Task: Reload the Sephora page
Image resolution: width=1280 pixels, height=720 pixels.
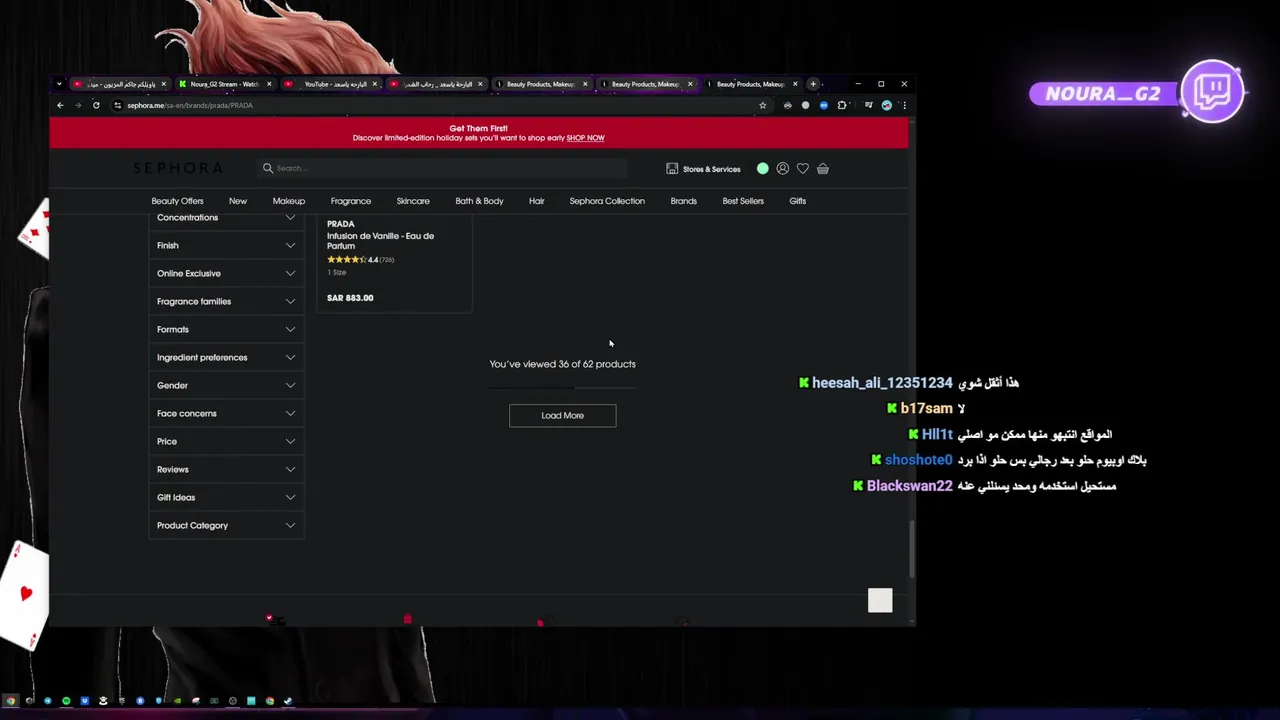Action: (x=96, y=105)
